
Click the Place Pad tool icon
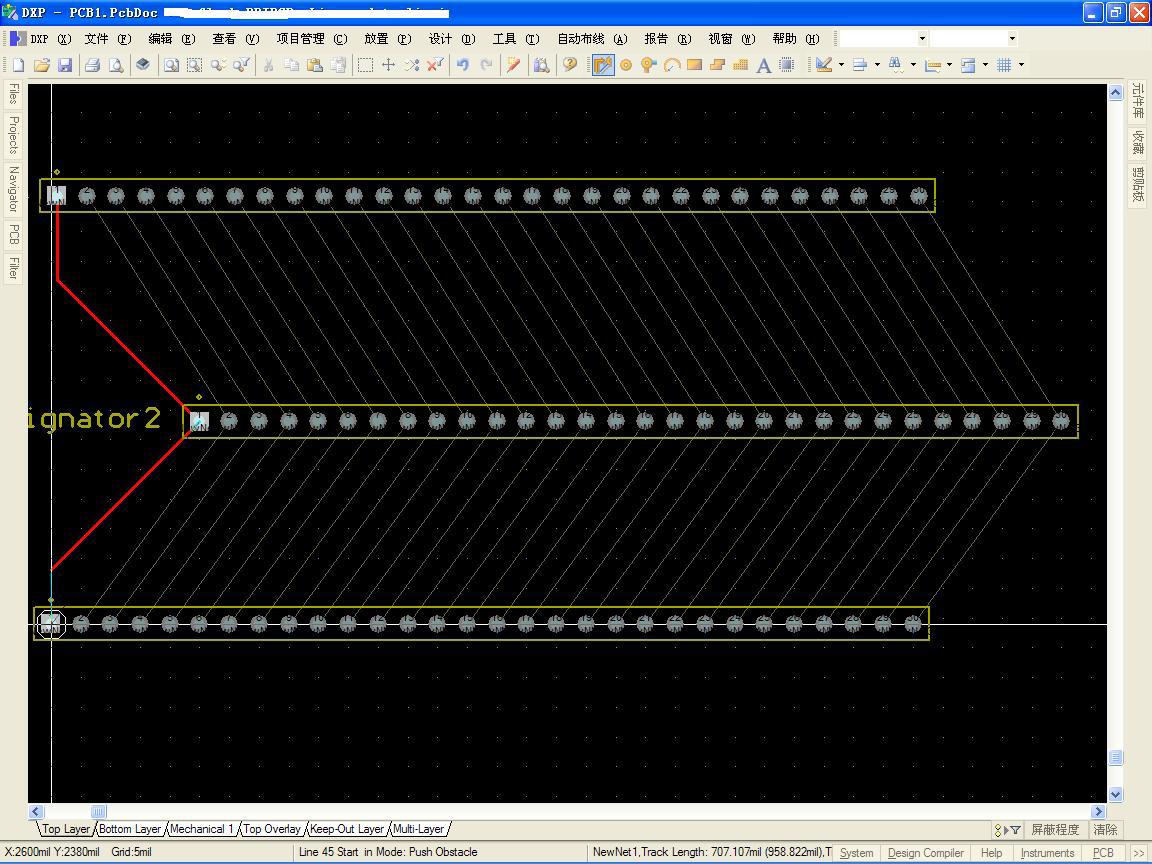coord(626,65)
